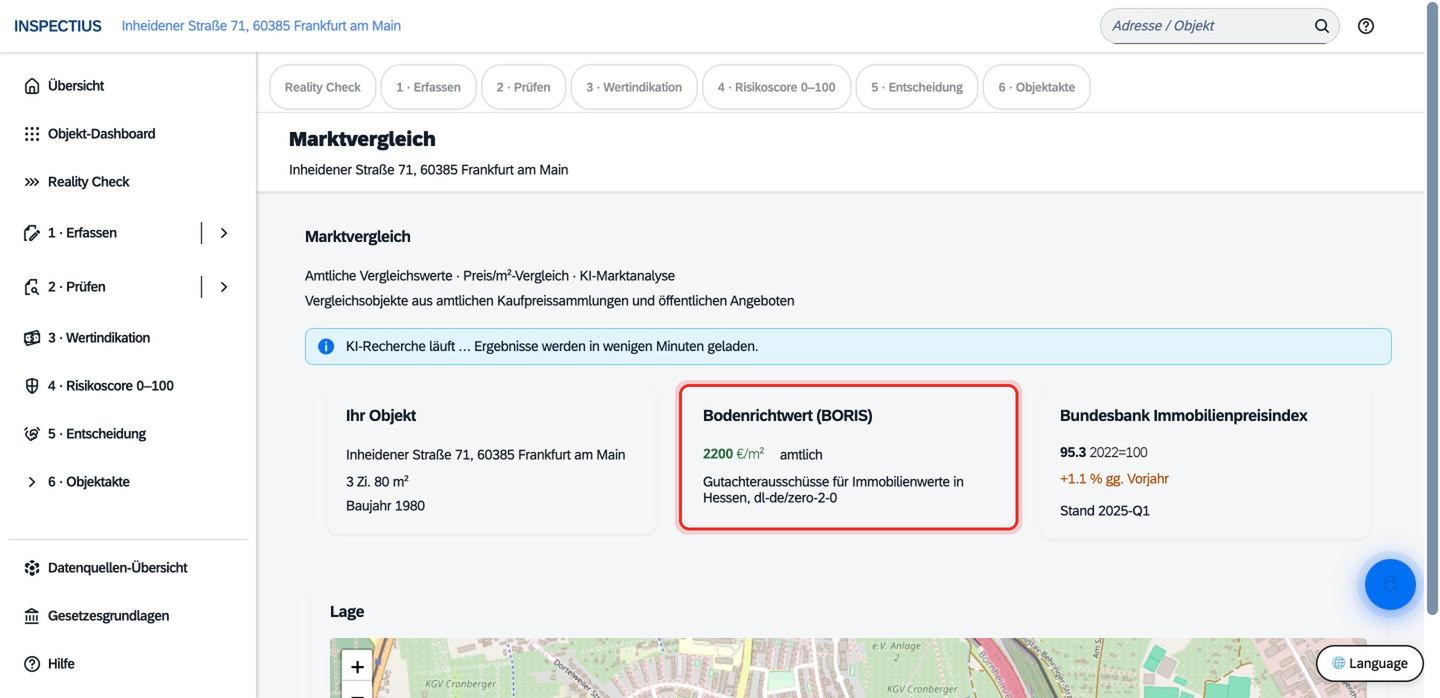The width and height of the screenshot is (1440, 698).
Task: Zoom in on the map
Action: tap(357, 666)
